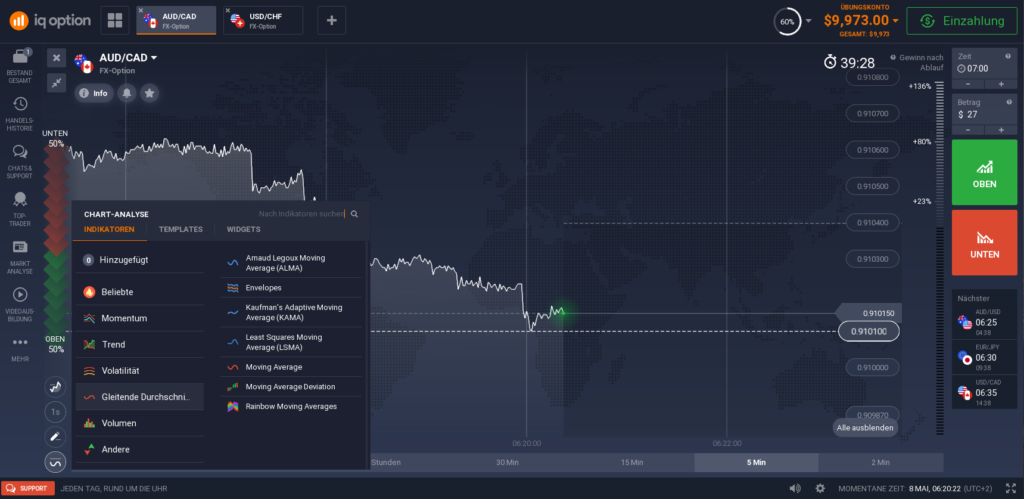Open the 1s candle interval button

click(56, 412)
